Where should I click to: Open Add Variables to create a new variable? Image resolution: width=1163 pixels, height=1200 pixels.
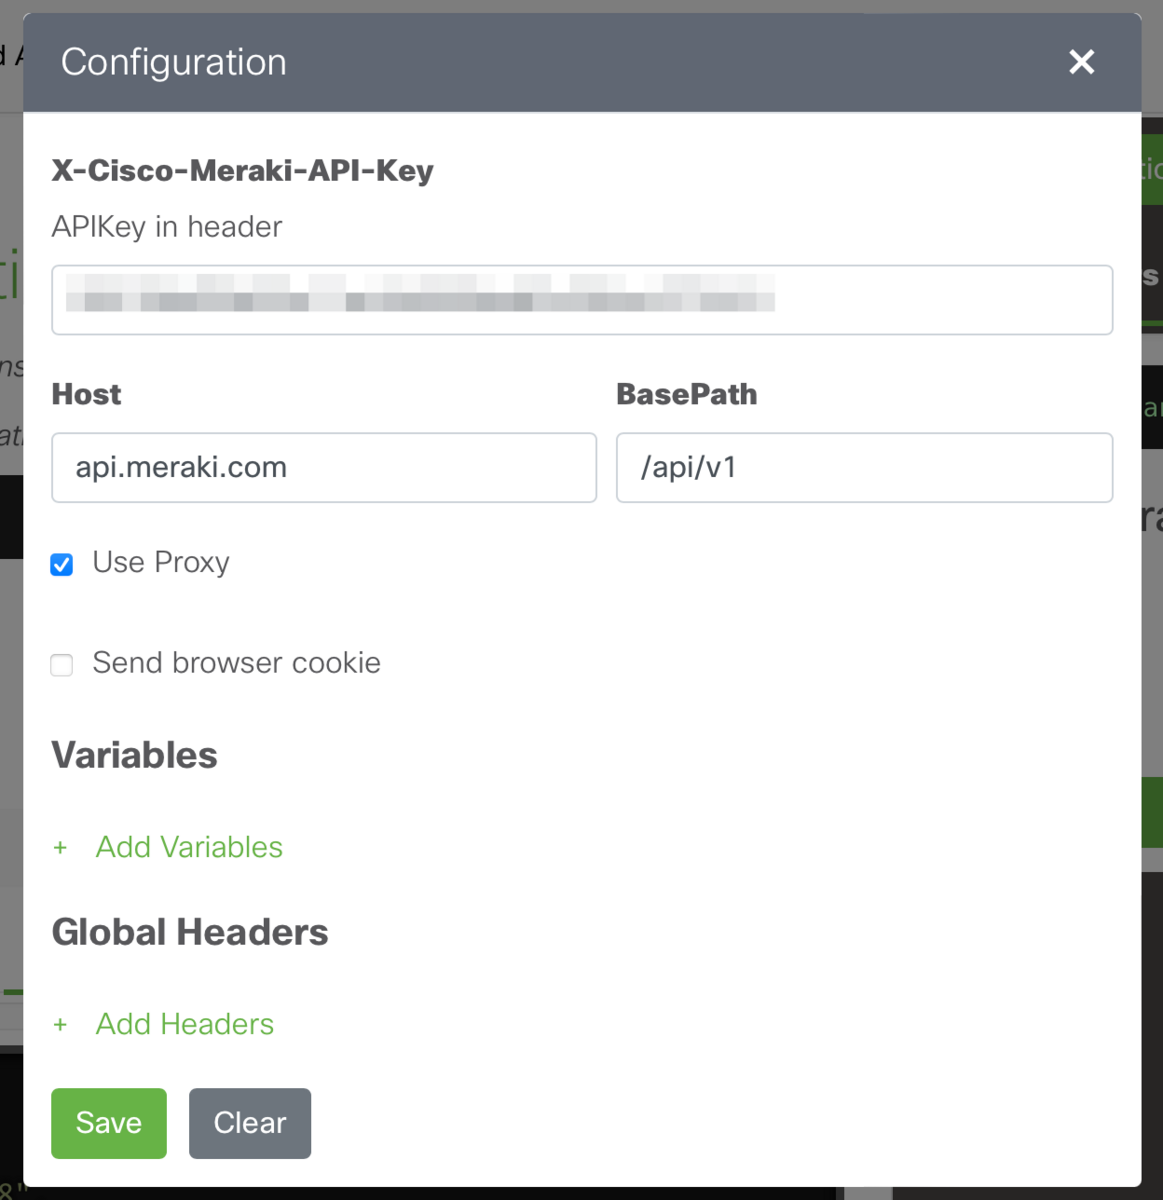coord(188,847)
